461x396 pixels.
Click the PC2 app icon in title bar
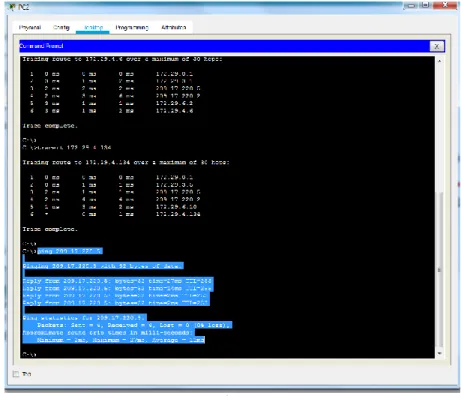point(12,6)
